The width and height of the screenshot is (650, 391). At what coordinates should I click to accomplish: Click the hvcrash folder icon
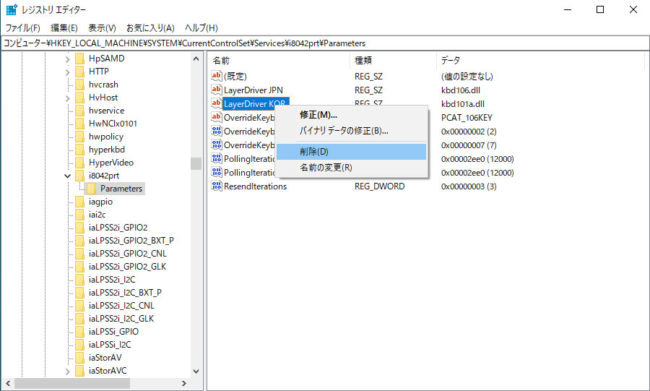click(80, 85)
